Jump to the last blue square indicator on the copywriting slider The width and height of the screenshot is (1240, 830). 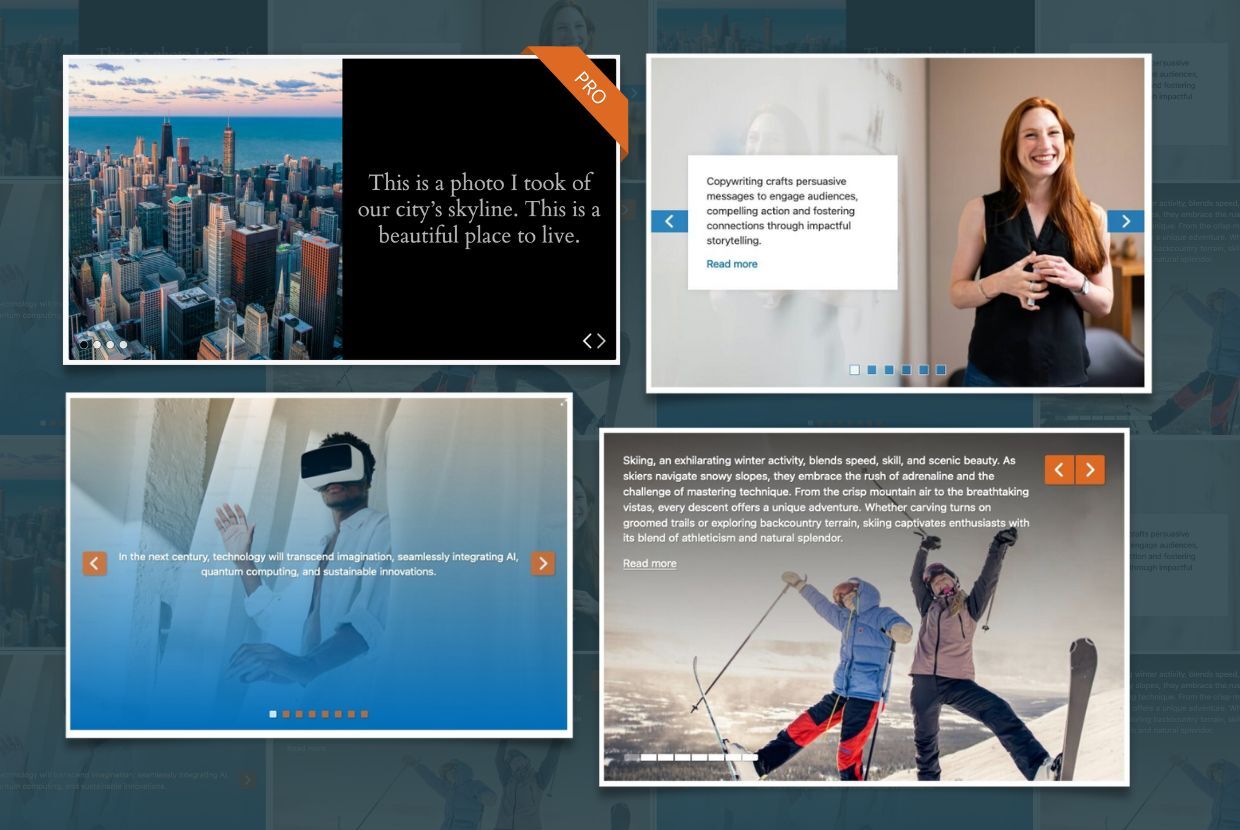(940, 370)
